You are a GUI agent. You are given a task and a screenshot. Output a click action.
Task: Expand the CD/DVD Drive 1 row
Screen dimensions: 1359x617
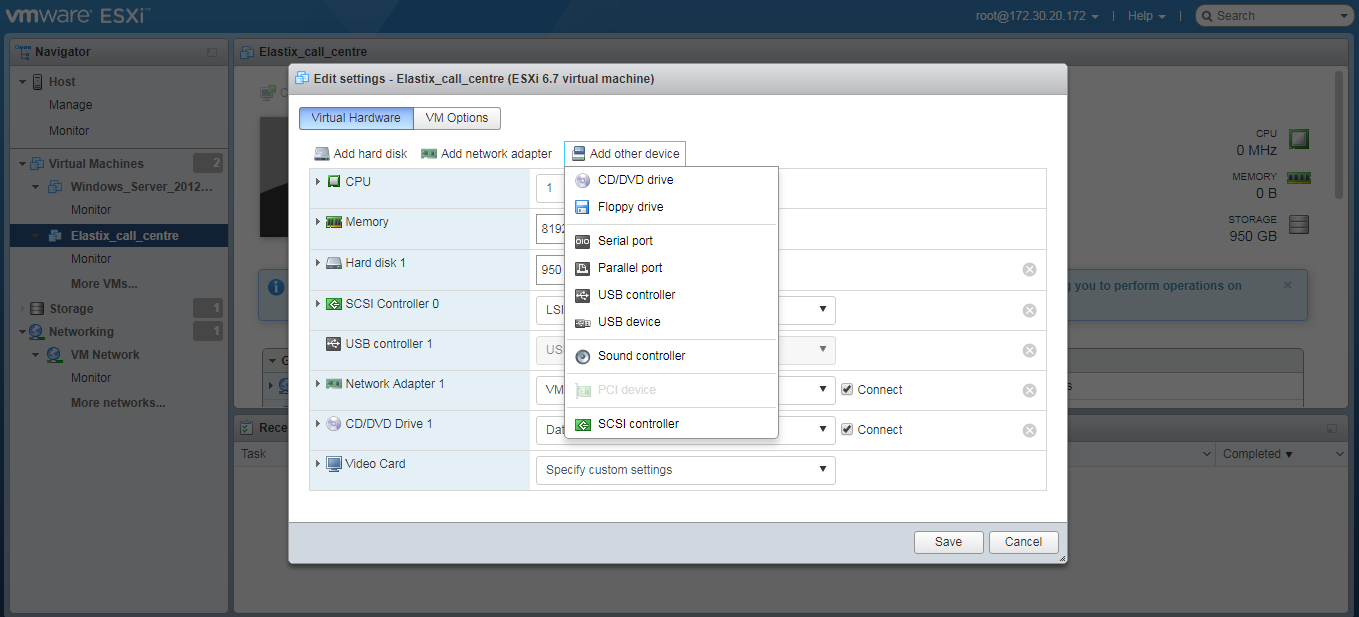click(318, 424)
